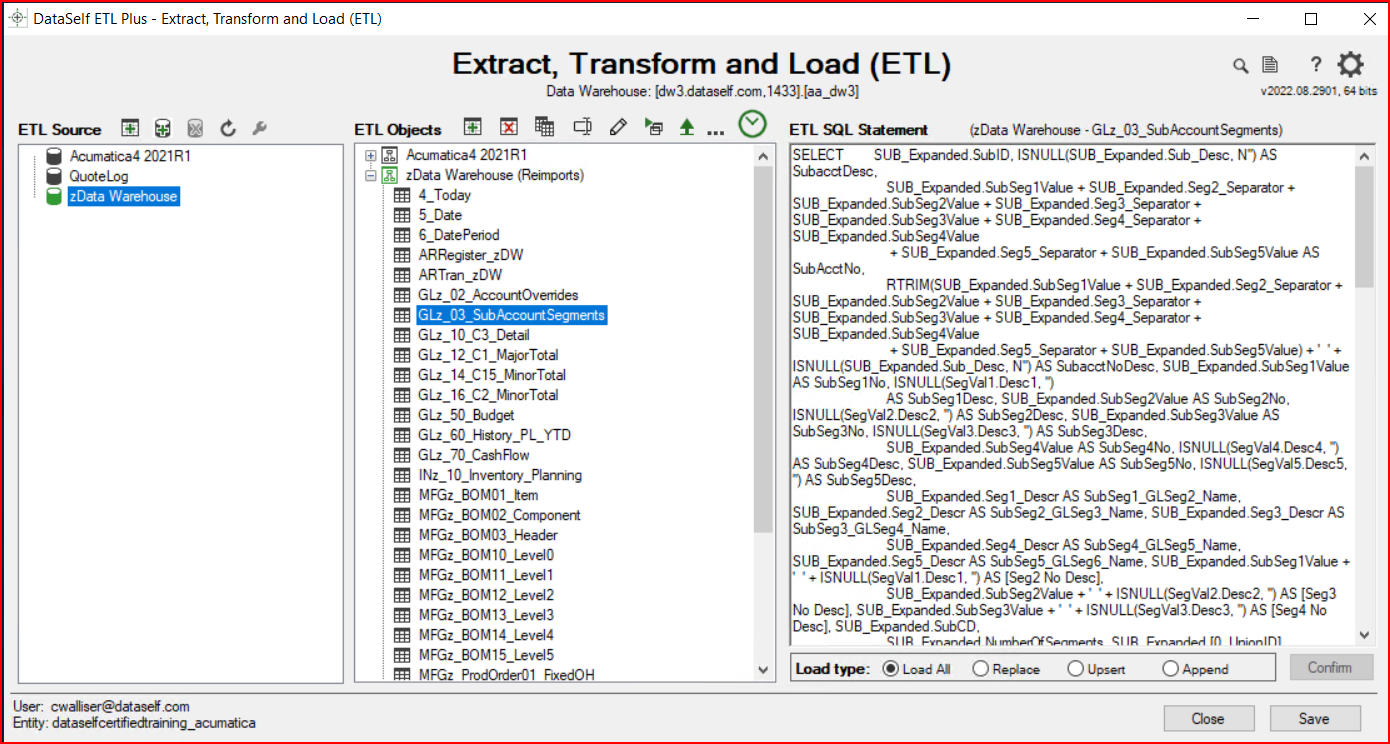
Task: Collapse the zData Warehouse (Reimports) node
Action: [371, 176]
